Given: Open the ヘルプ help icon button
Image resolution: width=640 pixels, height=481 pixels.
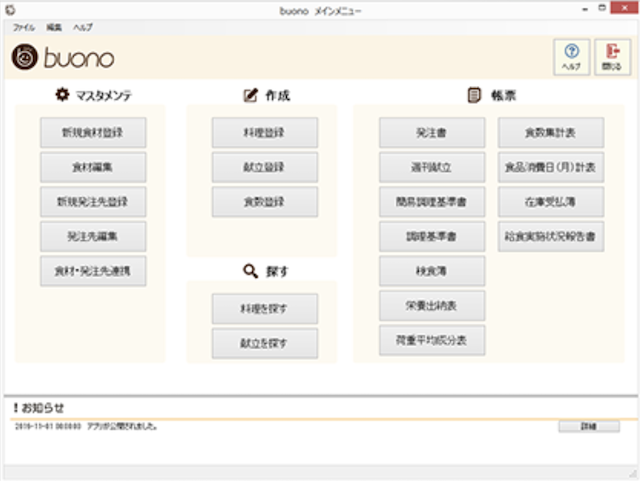Looking at the screenshot, I should point(571,57).
